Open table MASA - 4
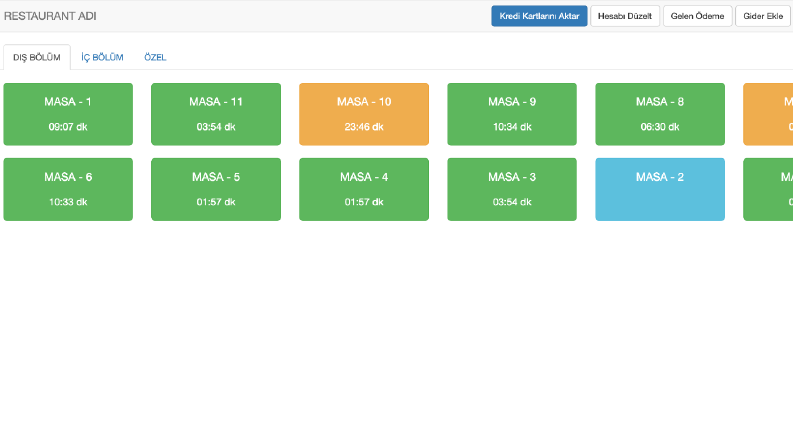 pos(364,189)
